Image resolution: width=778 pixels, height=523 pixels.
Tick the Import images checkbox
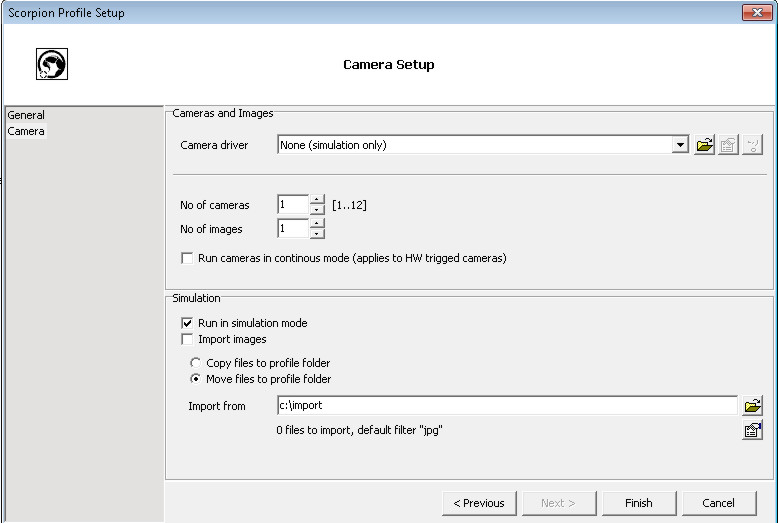(187, 339)
